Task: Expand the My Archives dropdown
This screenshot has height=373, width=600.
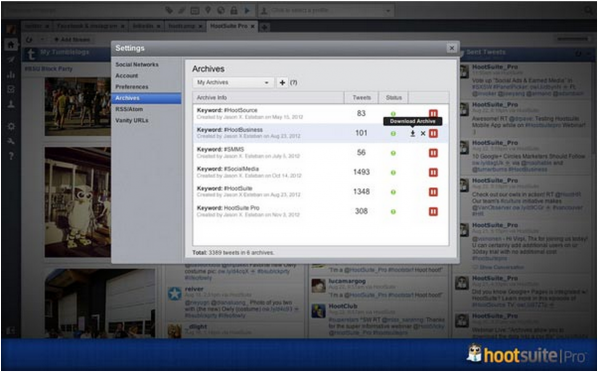Action: coord(233,83)
